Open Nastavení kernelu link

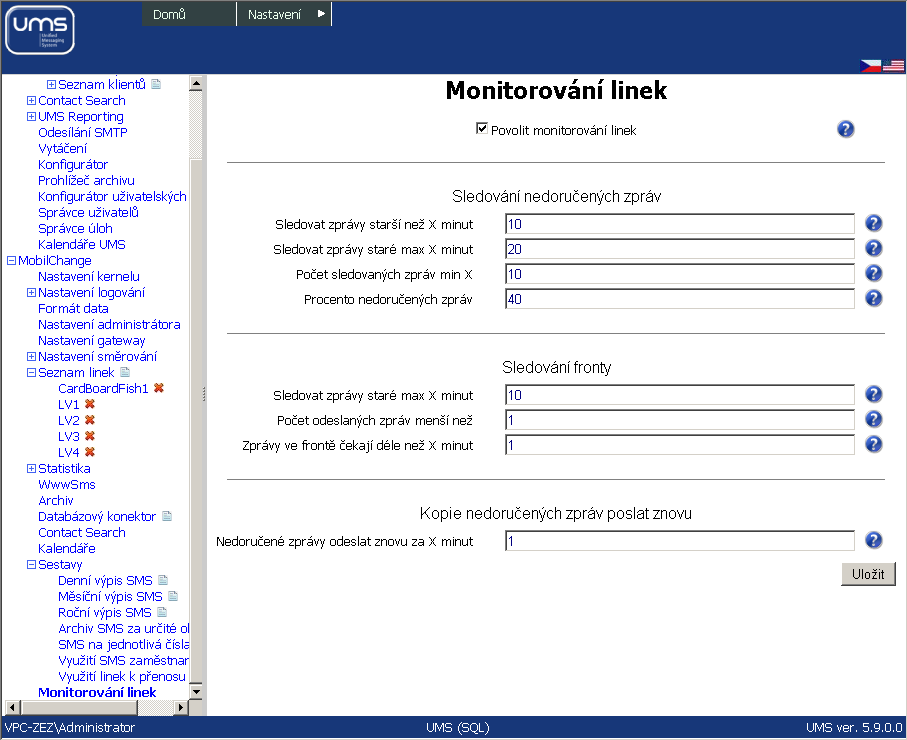click(x=89, y=277)
